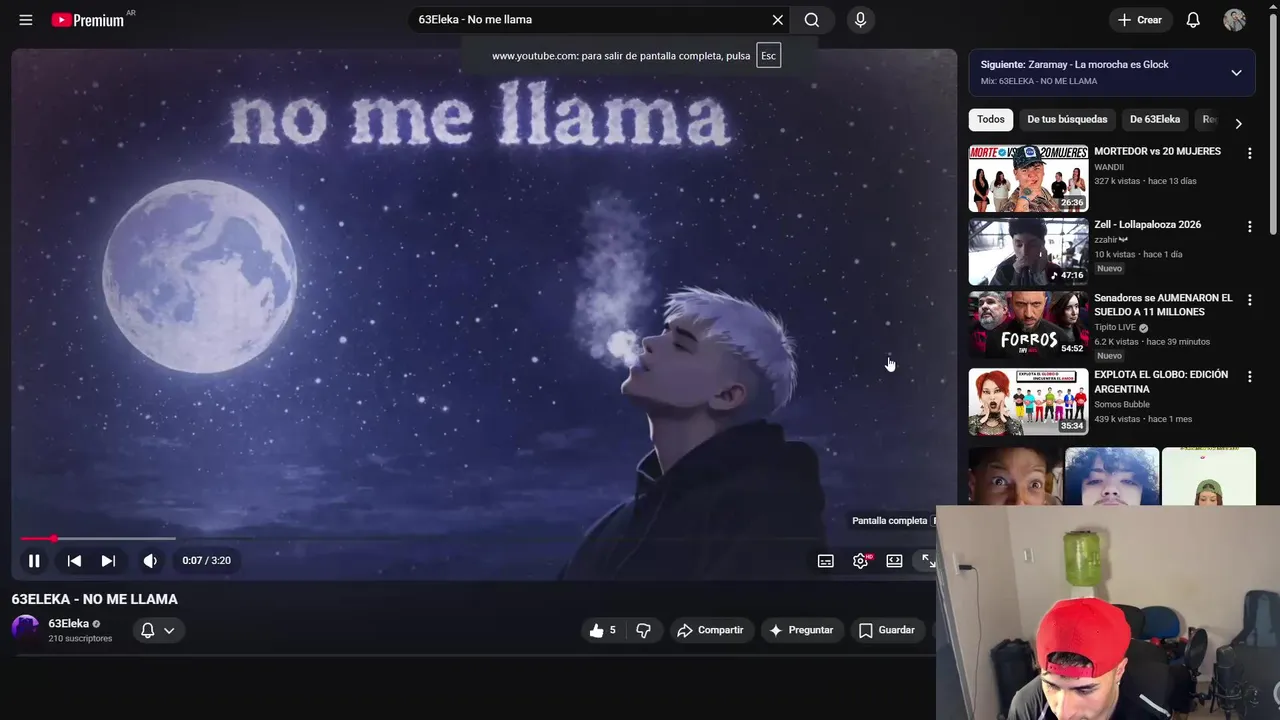
Task: Select the De 63Eleka chip
Action: pyautogui.click(x=1155, y=120)
